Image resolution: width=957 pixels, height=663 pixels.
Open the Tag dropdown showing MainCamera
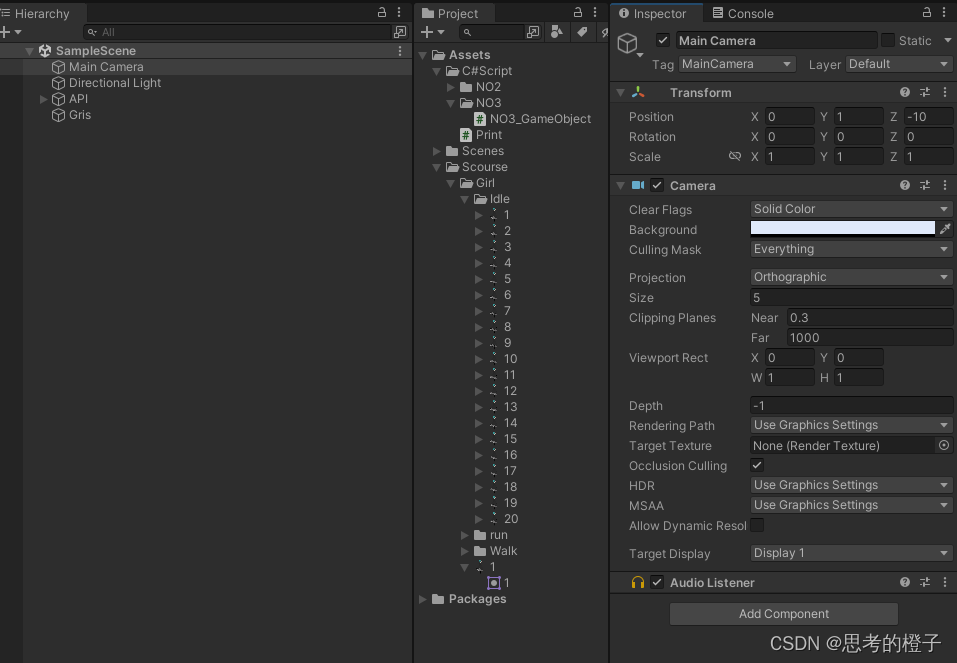(x=736, y=63)
